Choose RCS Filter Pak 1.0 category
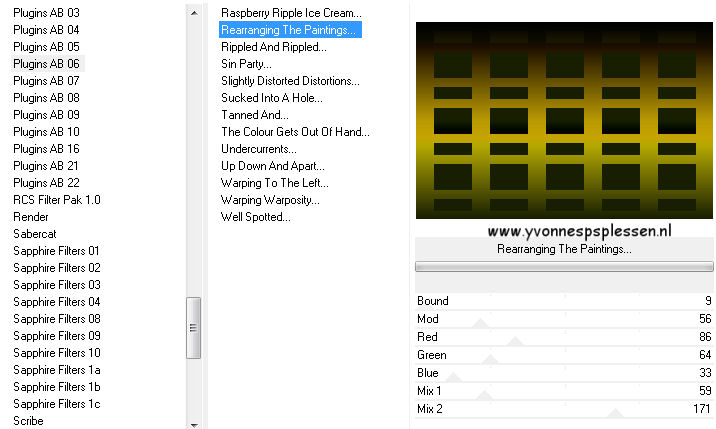Viewport: 716px width, 429px height. (57, 200)
